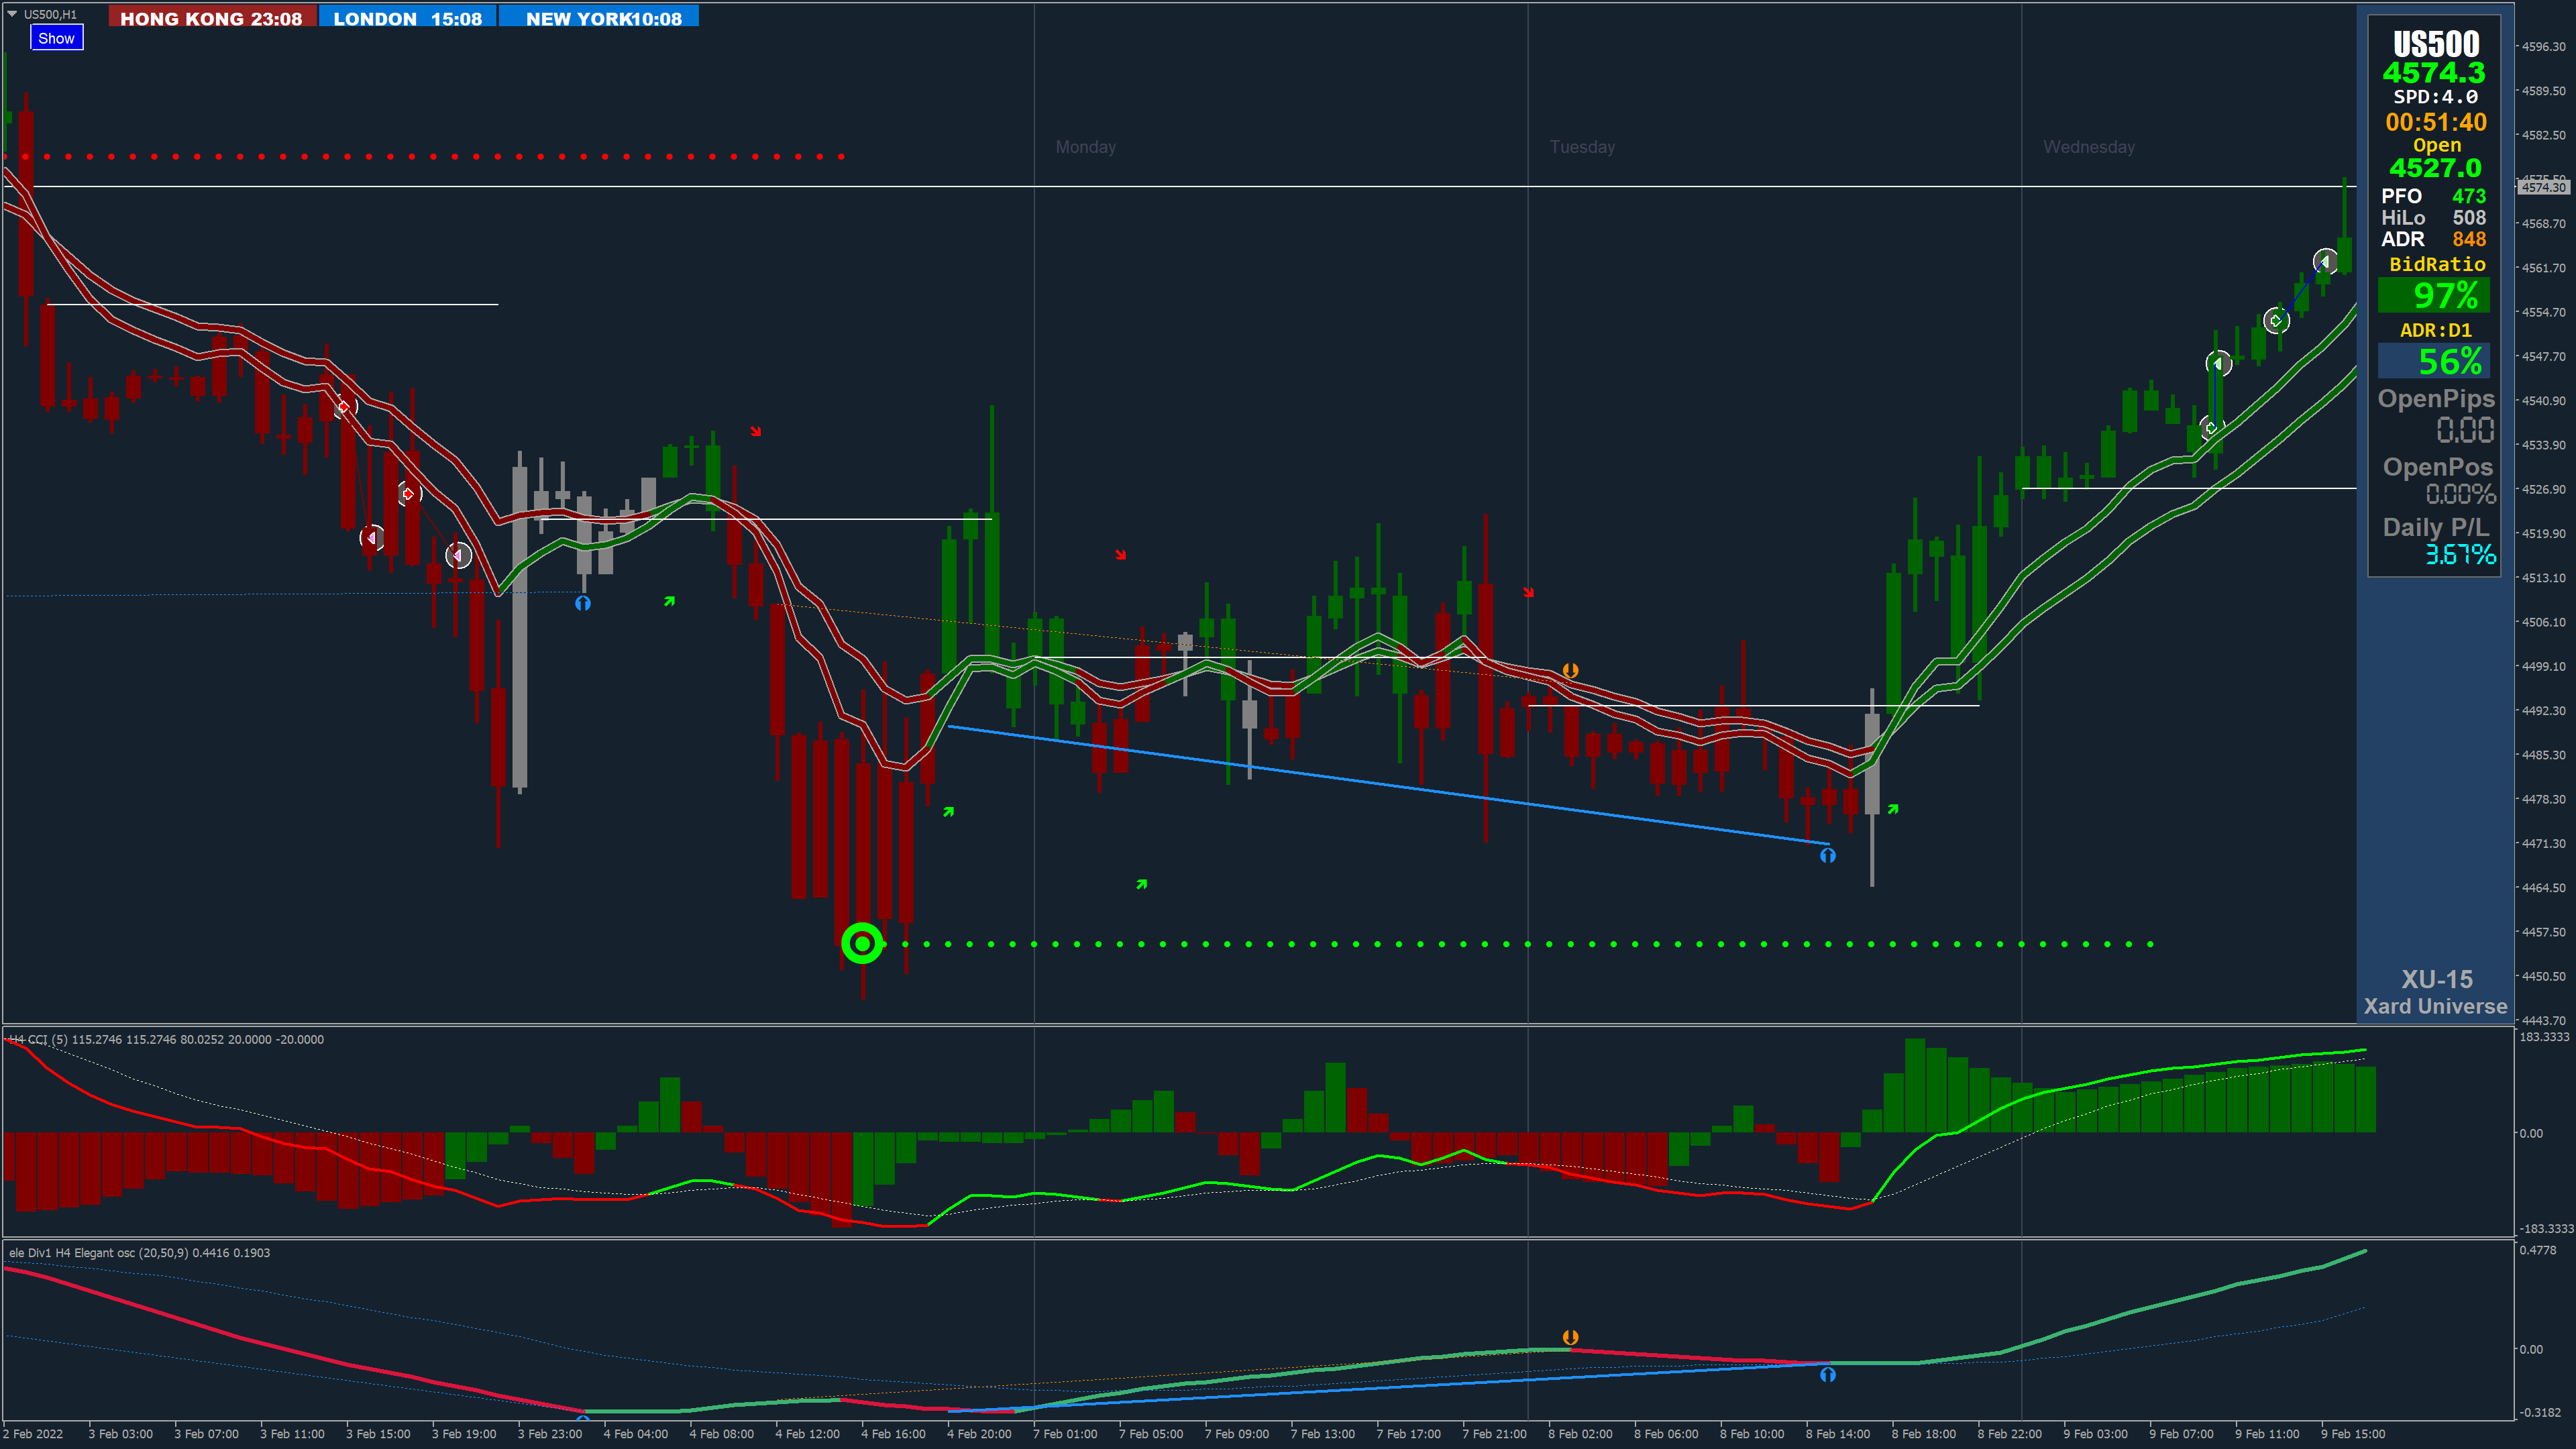Click red down arrow signal near Tuesday open
The height and width of the screenshot is (1449, 2576).
tap(1528, 592)
